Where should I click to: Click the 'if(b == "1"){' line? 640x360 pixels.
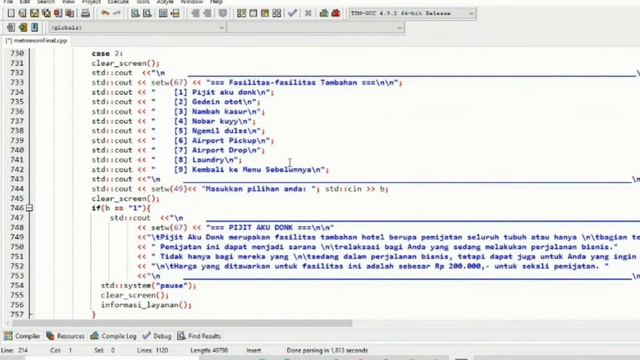[x=121, y=208]
